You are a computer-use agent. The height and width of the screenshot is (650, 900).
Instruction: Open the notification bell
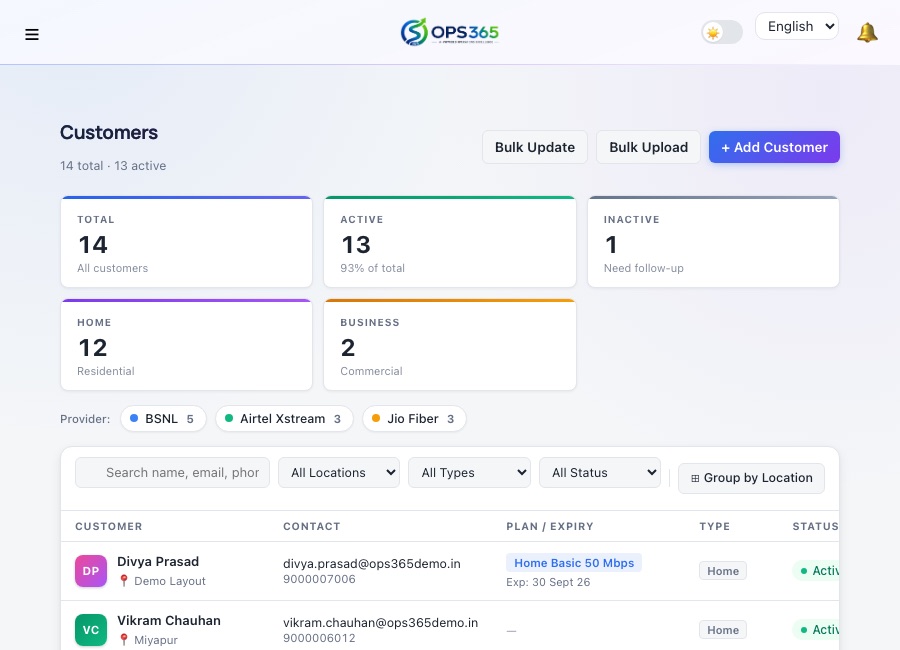pyautogui.click(x=867, y=33)
